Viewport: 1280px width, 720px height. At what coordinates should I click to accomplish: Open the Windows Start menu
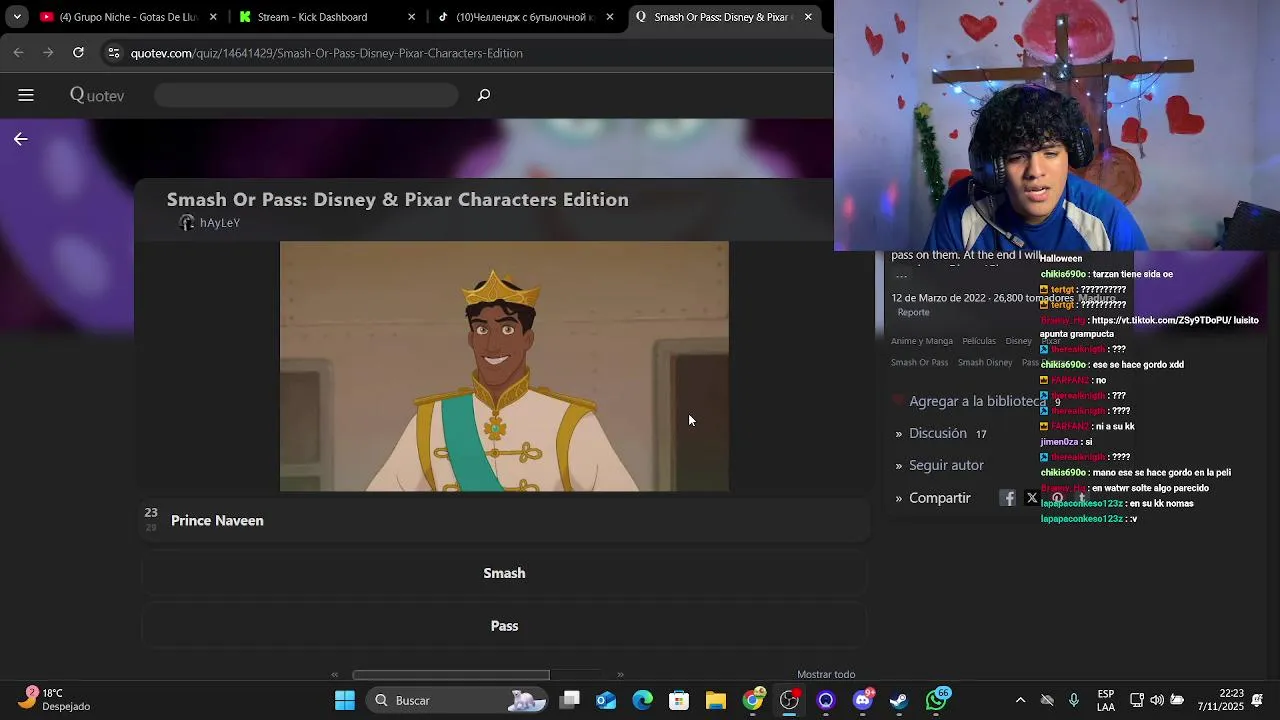tap(345, 700)
